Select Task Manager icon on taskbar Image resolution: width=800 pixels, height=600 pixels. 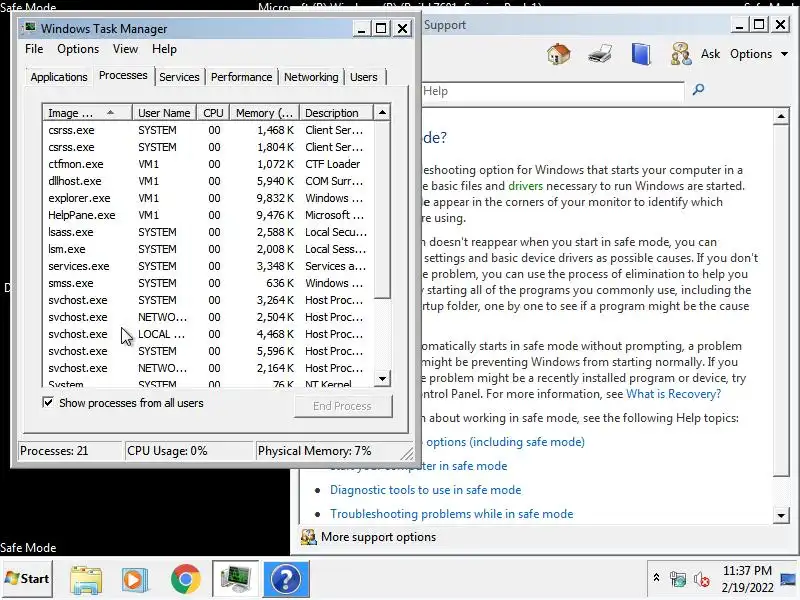tap(235, 579)
